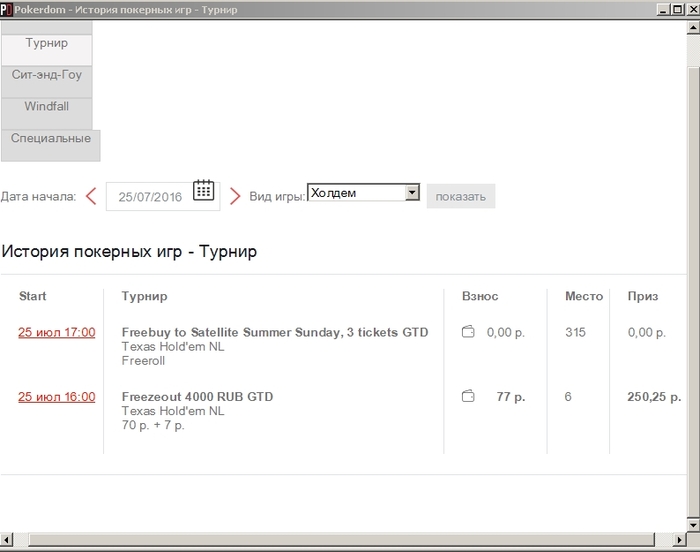
Task: Click the Pokerdom PD logo in title bar
Action: [x=6, y=9]
